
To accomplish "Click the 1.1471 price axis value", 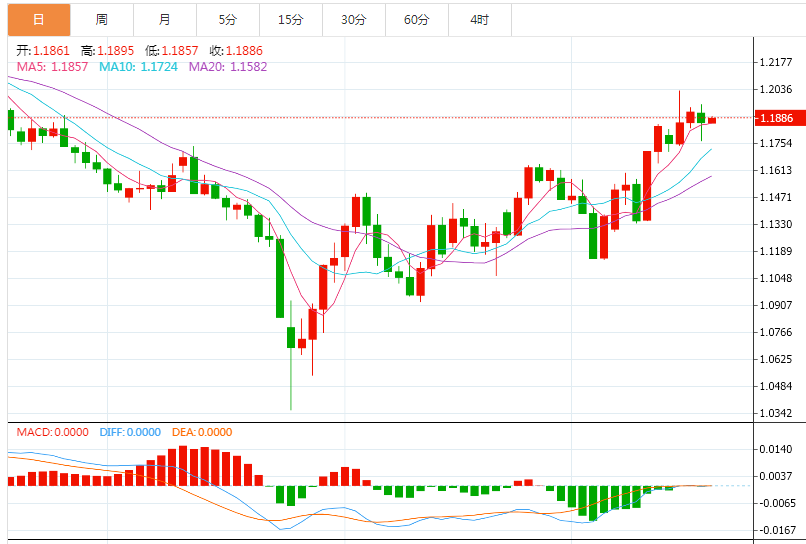I will [x=776, y=197].
